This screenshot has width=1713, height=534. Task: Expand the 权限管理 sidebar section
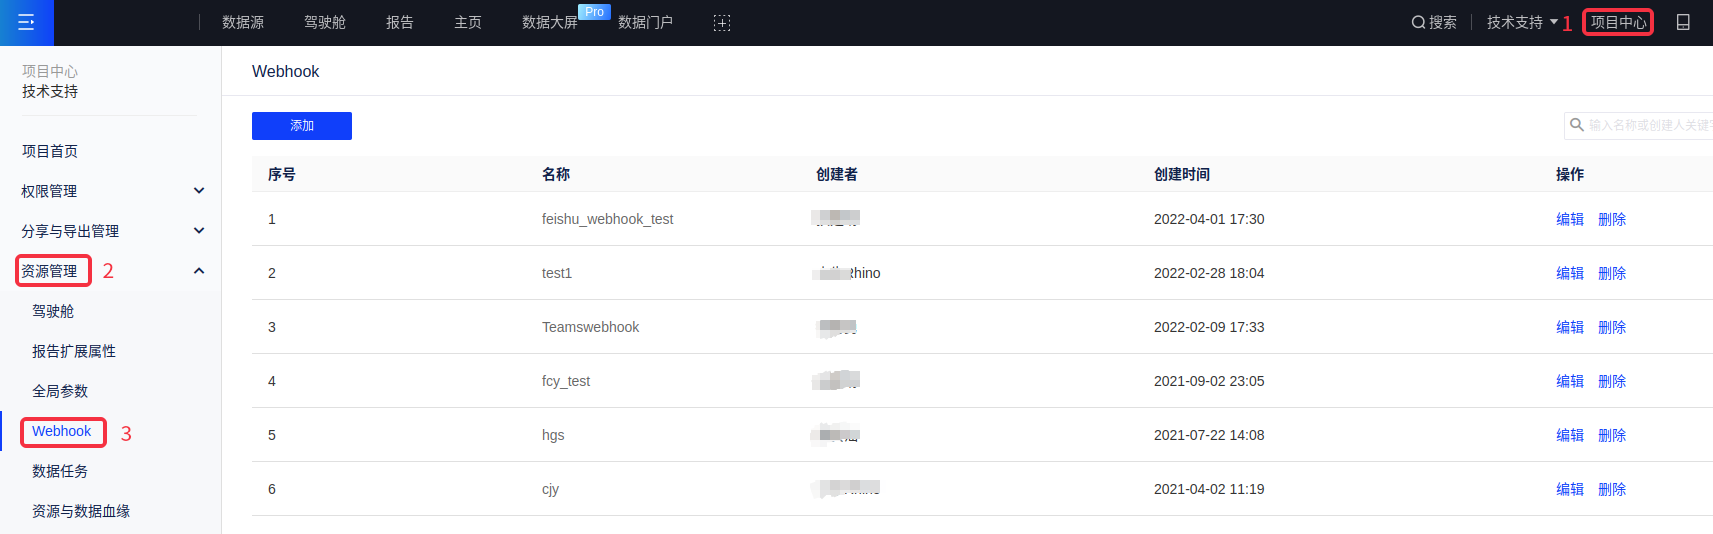[x=199, y=191]
